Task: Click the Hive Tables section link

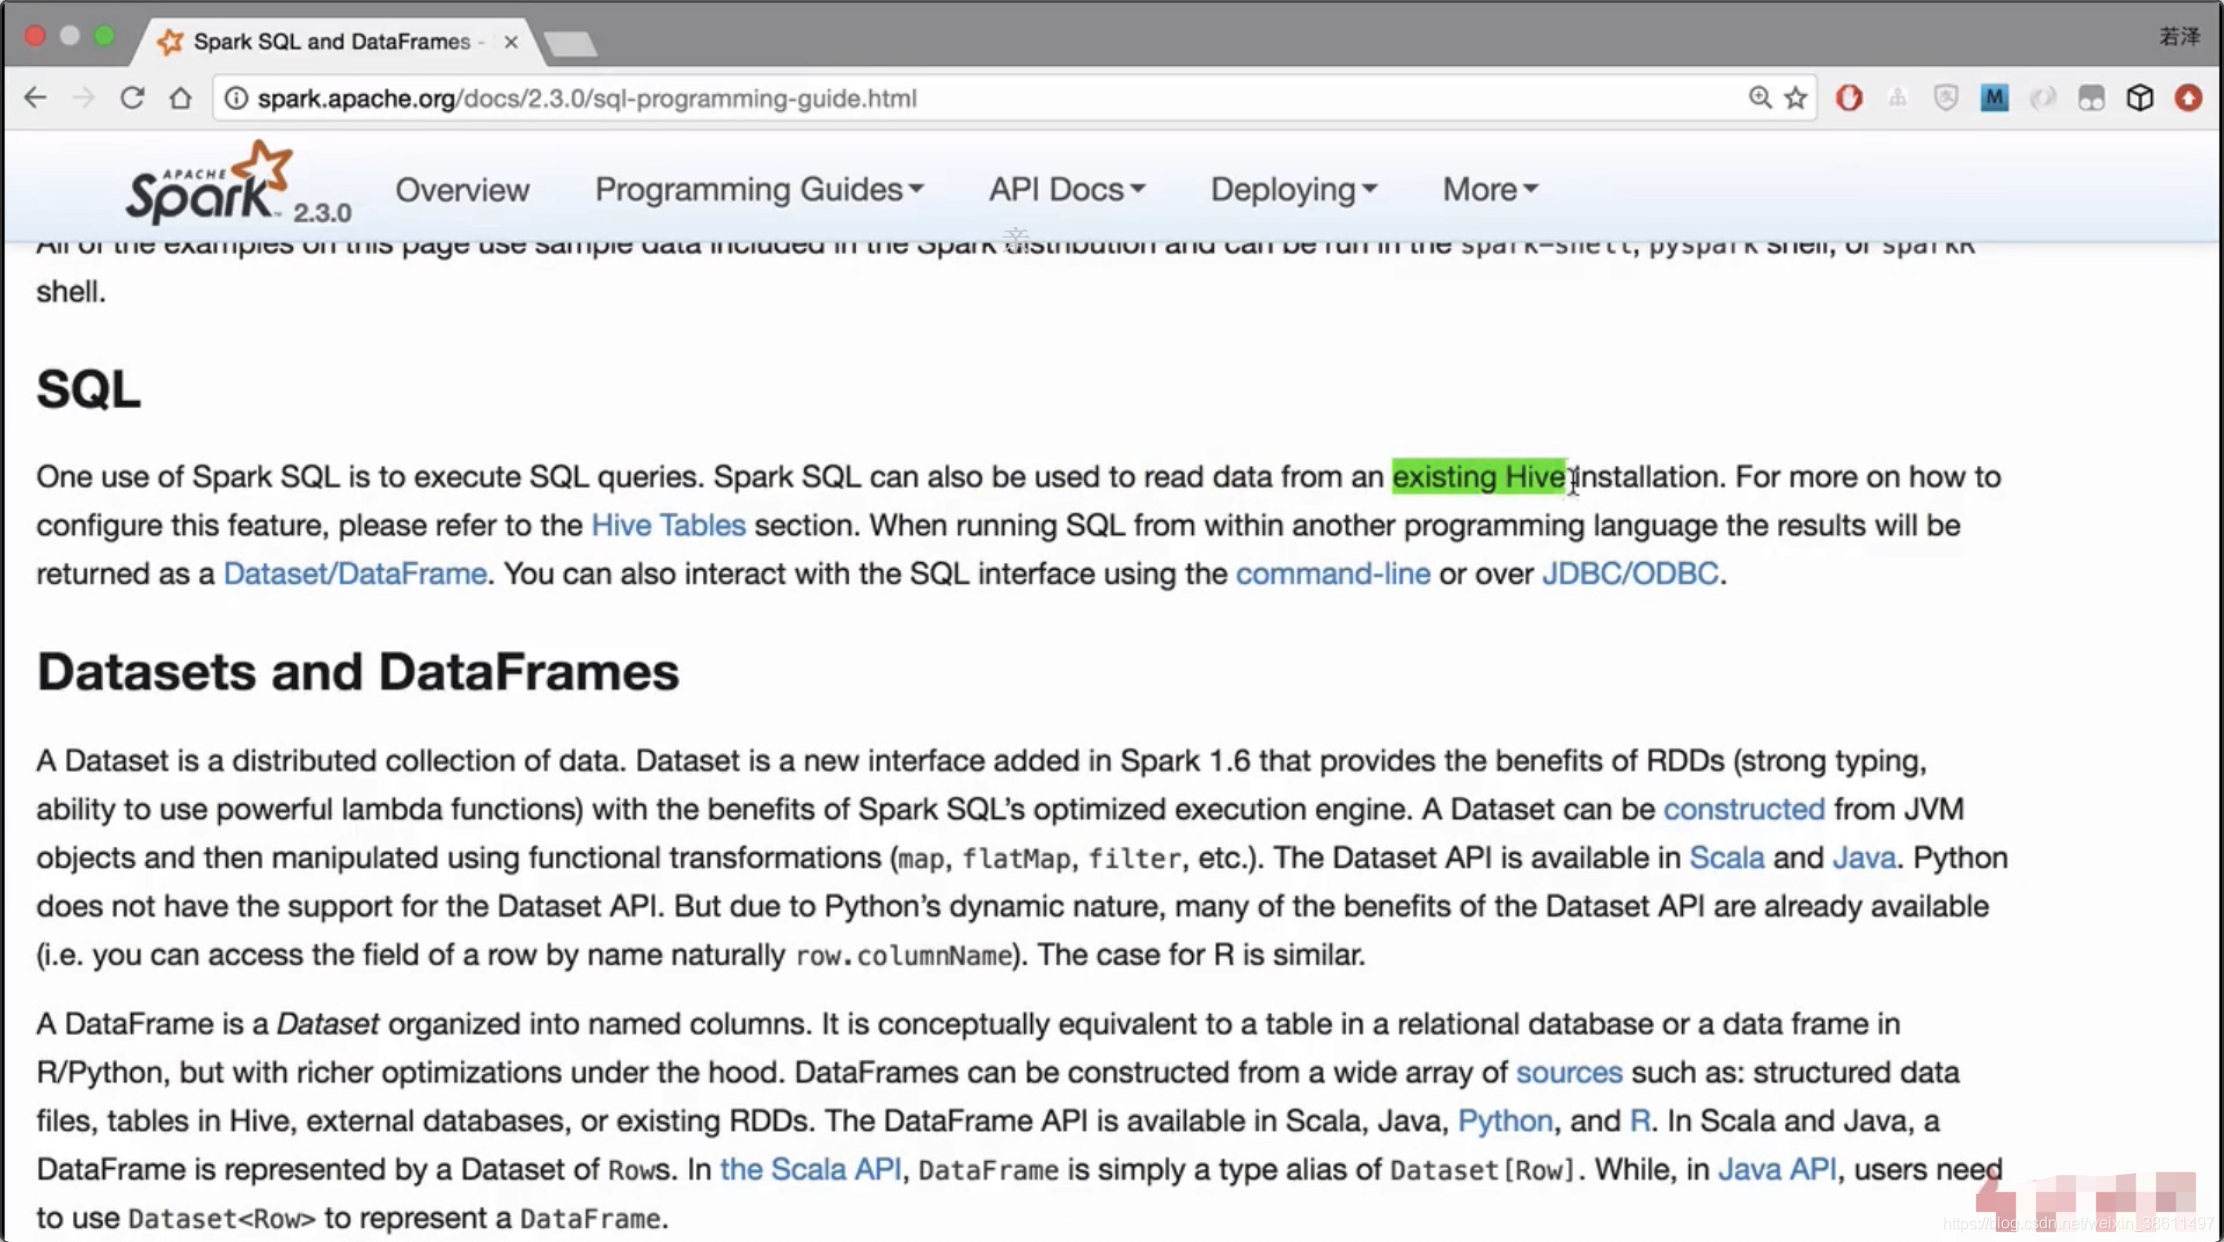Action: (668, 526)
